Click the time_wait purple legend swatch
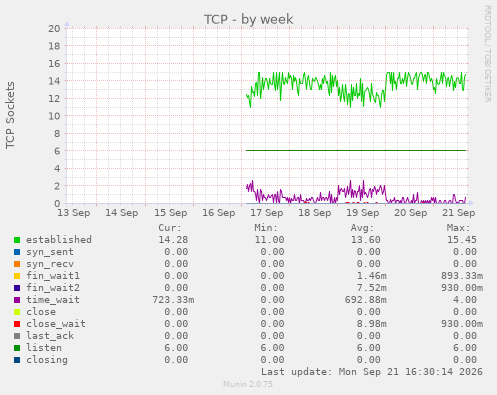Viewport: 497px width, 395px height. click(x=17, y=300)
